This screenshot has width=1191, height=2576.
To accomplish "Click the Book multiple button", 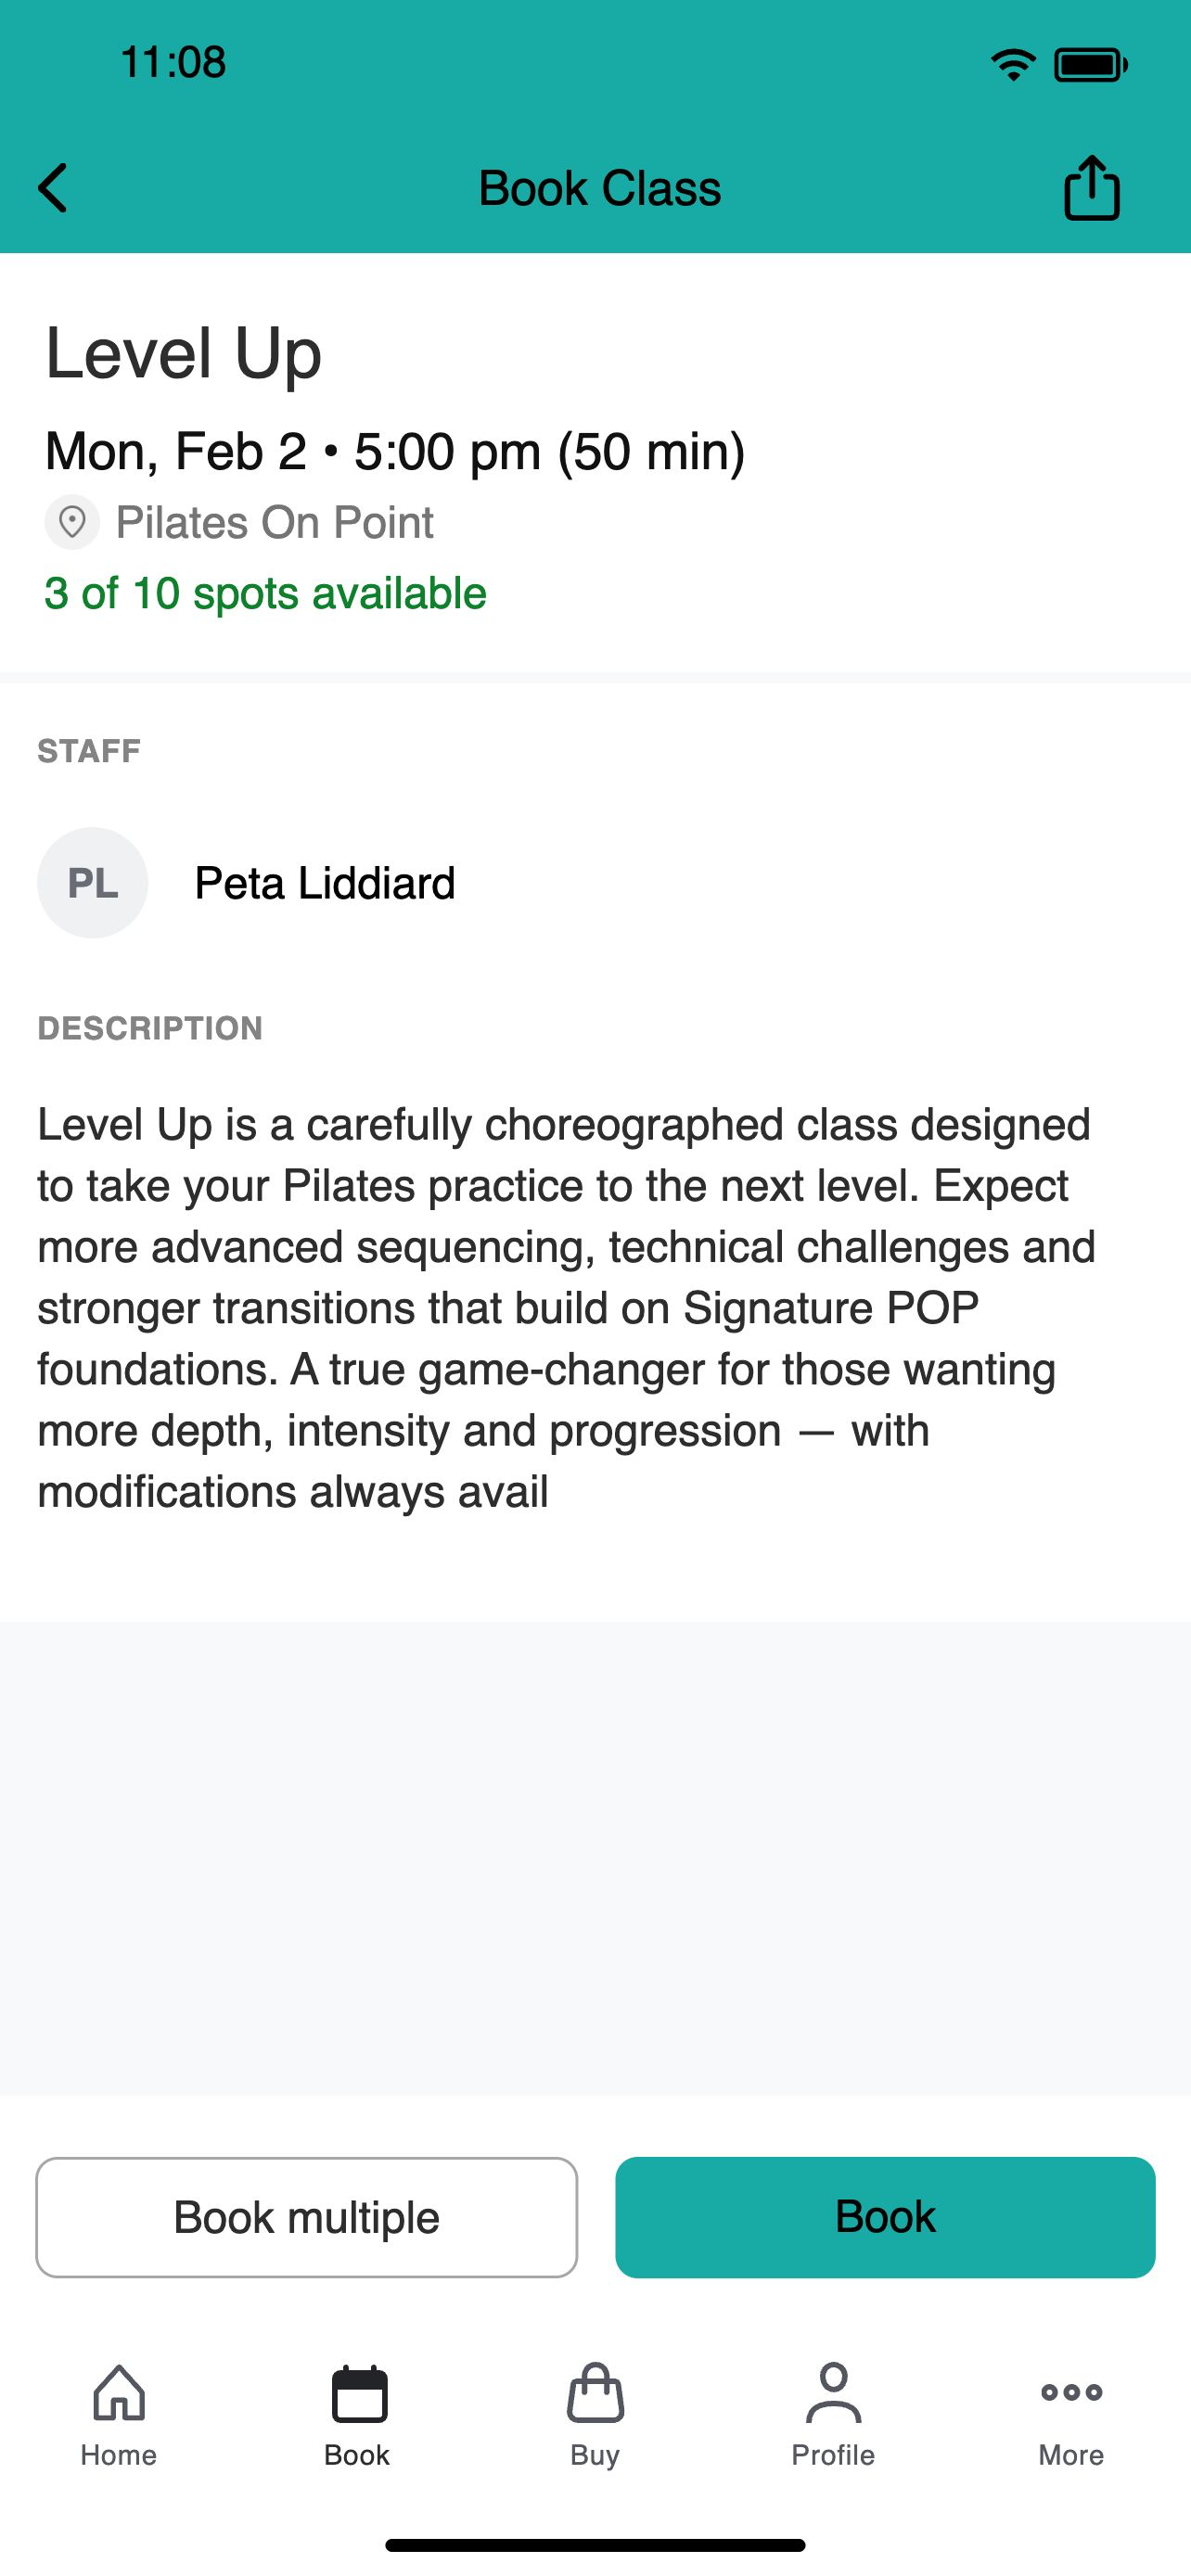I will tap(307, 2217).
